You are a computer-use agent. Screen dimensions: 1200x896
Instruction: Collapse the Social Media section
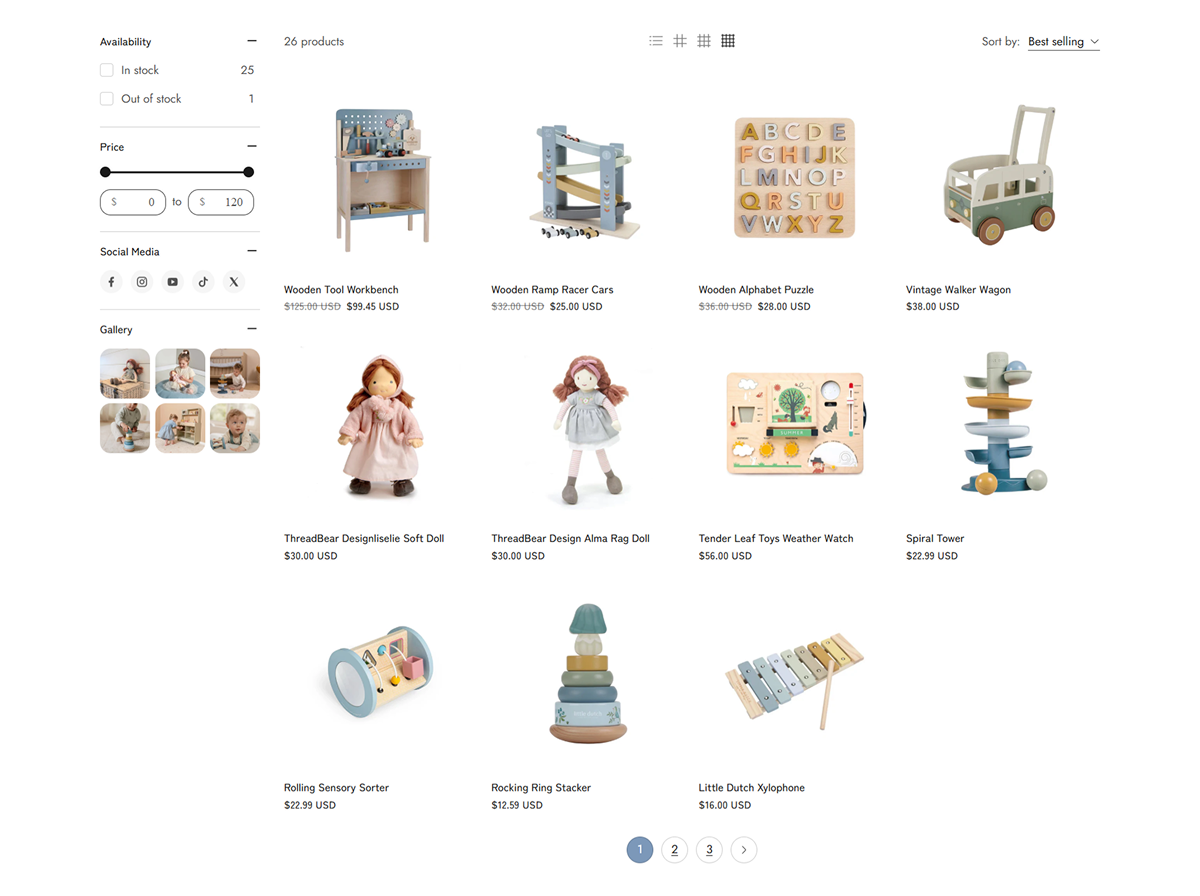[x=252, y=251]
